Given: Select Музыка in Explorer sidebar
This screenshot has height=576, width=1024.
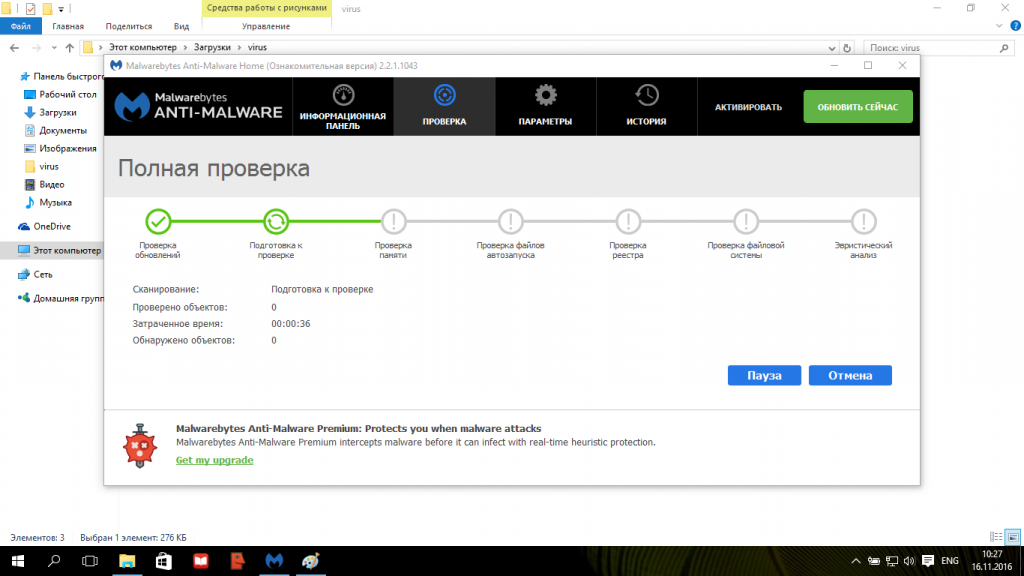Looking at the screenshot, I should tap(48, 202).
